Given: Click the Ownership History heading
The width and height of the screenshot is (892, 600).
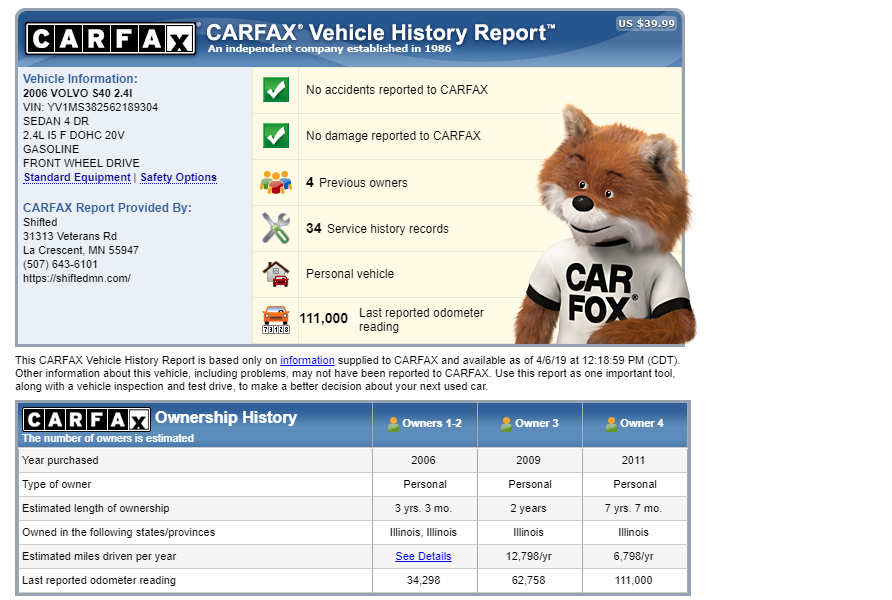Looking at the screenshot, I should coord(226,417).
